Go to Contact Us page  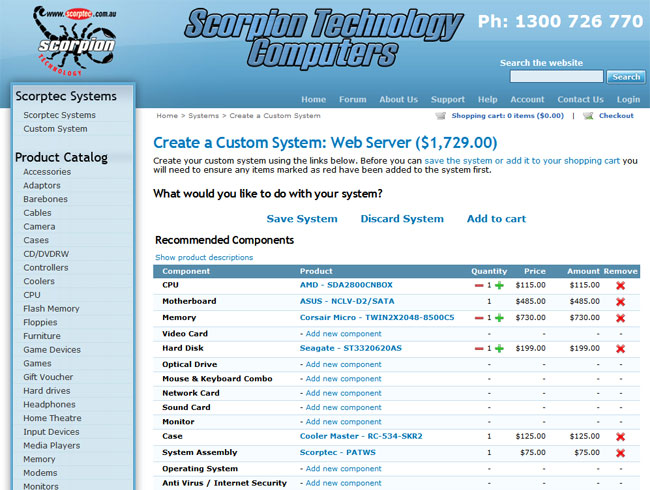[x=580, y=99]
